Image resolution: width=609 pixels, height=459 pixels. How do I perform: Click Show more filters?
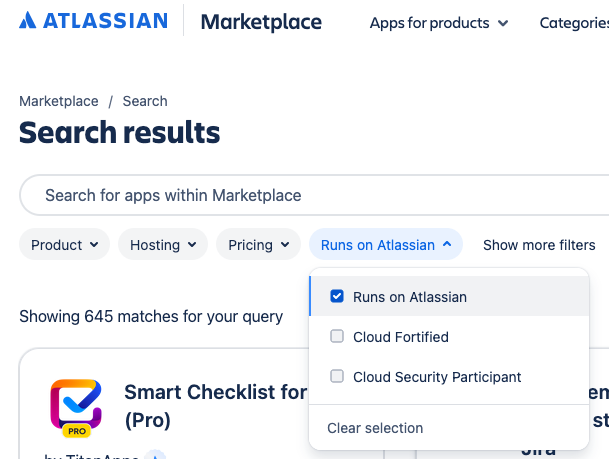click(539, 245)
